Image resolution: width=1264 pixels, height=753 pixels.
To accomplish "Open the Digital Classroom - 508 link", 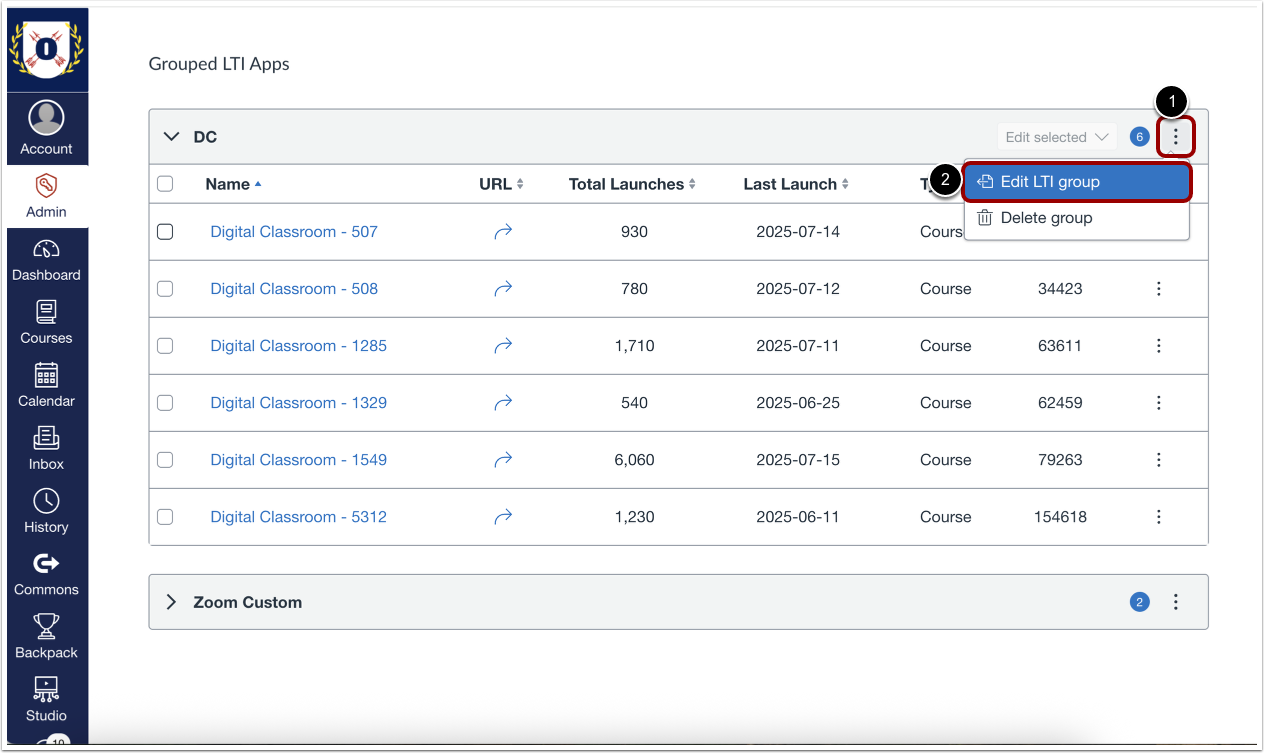I will [294, 289].
